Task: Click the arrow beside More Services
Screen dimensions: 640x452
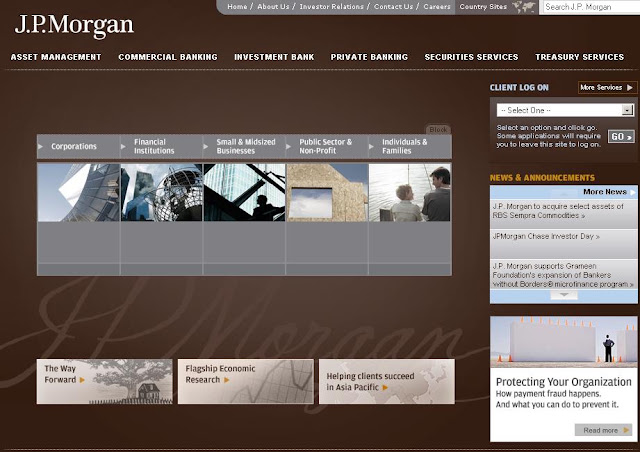Action: (x=630, y=88)
